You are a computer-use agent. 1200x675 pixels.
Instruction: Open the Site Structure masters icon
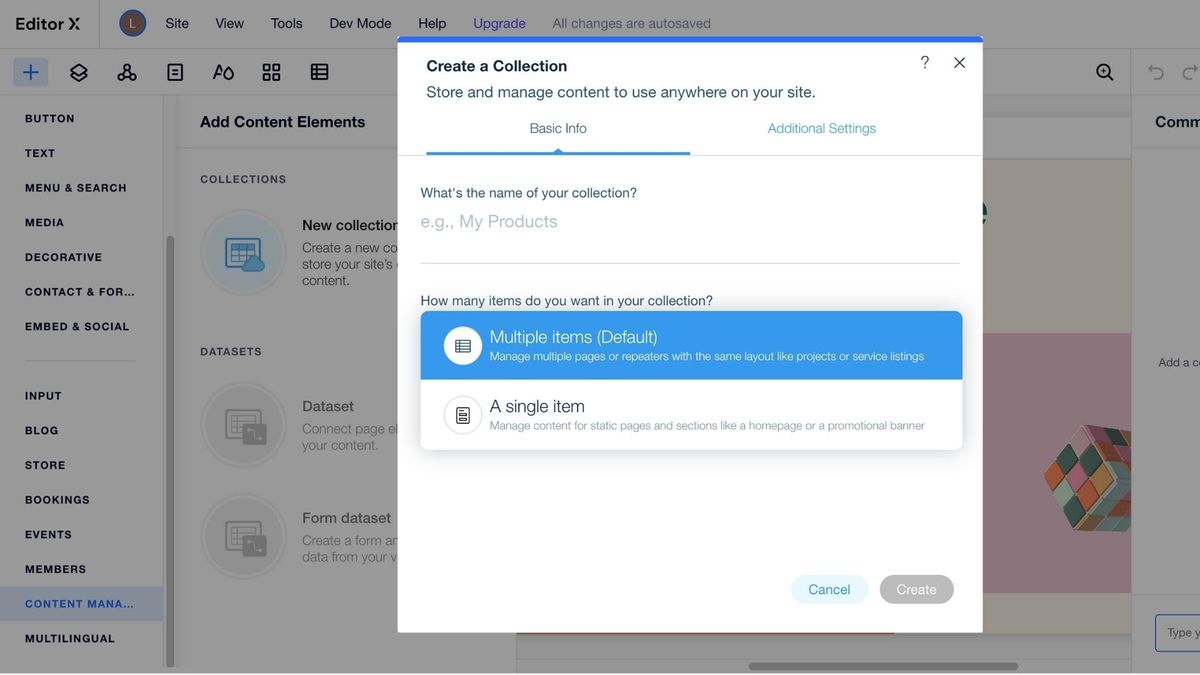tap(127, 72)
